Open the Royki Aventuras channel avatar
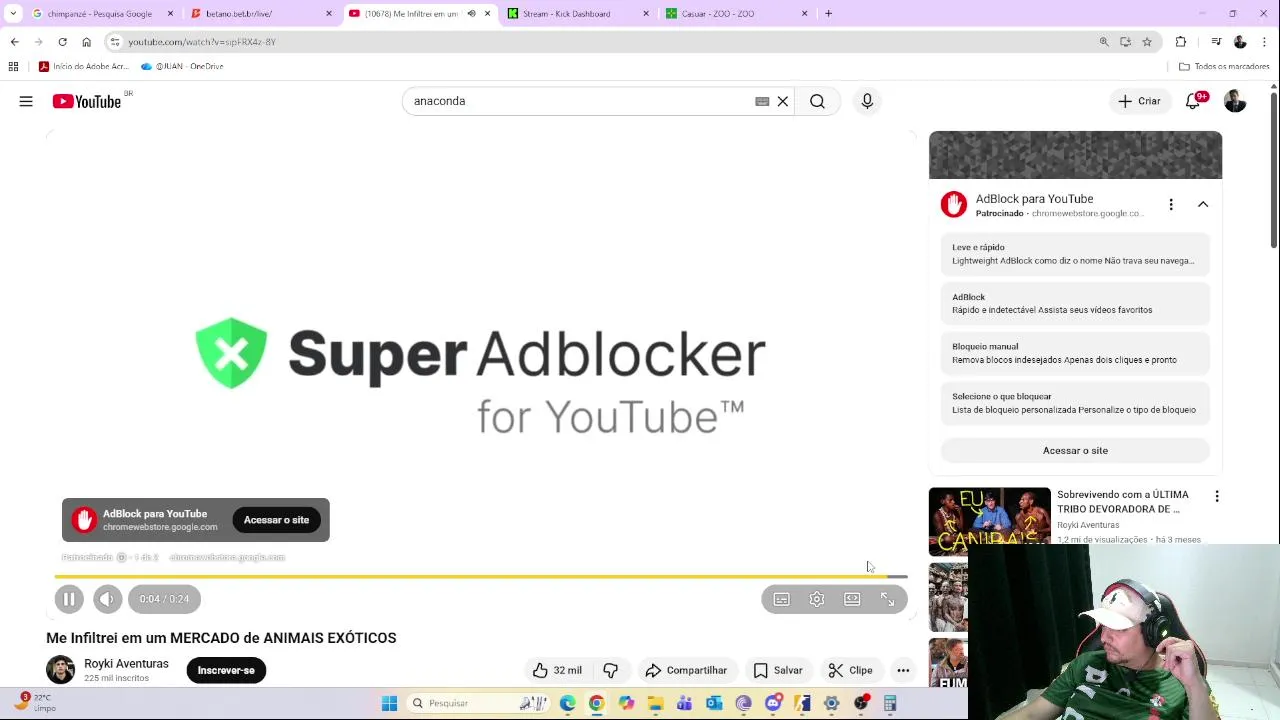 (60, 670)
